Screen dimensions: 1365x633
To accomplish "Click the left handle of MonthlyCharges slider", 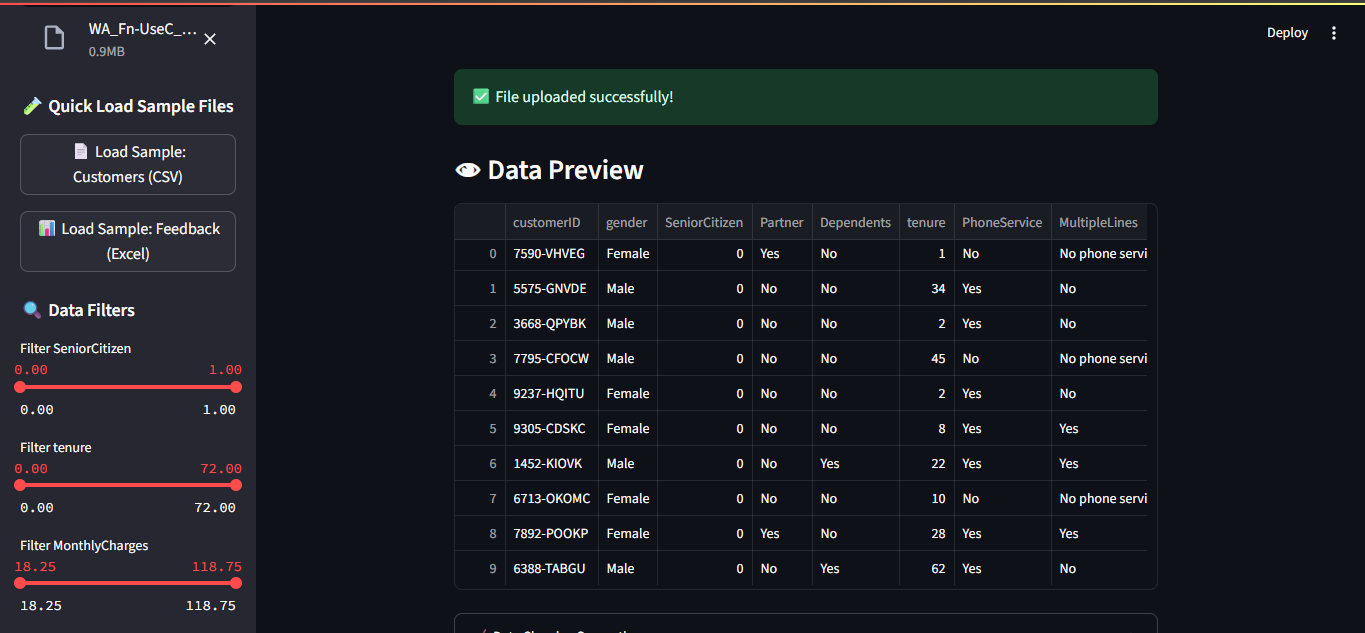I will 19,583.
